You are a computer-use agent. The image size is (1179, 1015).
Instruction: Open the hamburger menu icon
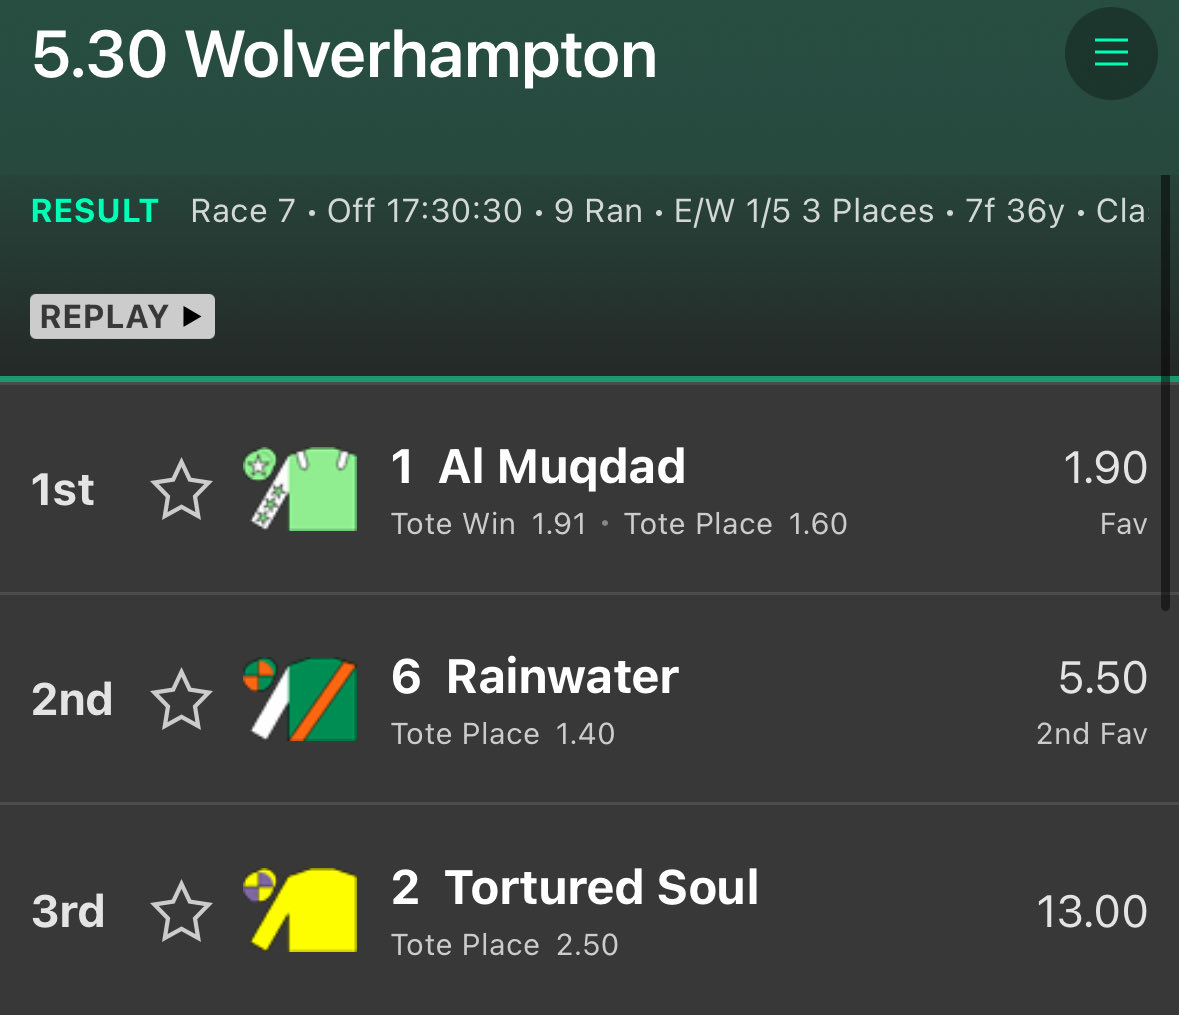point(1111,53)
